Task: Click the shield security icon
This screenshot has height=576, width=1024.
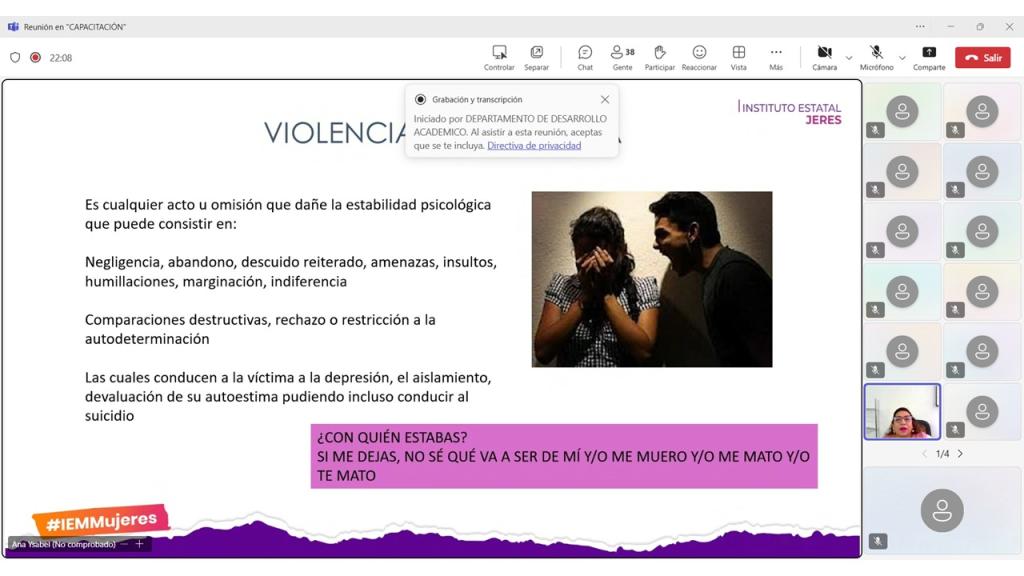Action: coord(15,58)
